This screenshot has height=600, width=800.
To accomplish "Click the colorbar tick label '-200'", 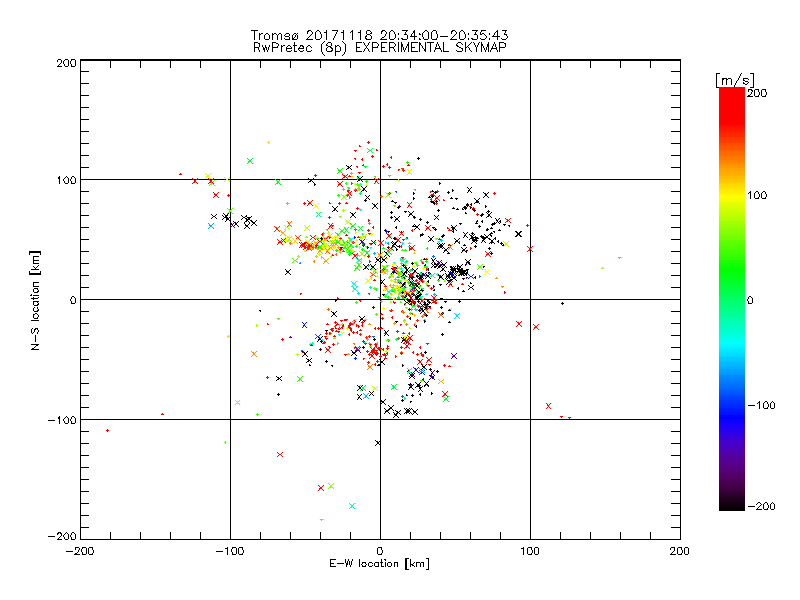I will tap(761, 507).
